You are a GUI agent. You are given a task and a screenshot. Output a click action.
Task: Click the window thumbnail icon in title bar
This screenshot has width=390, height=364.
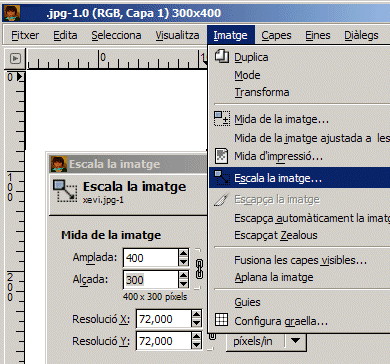point(12,13)
